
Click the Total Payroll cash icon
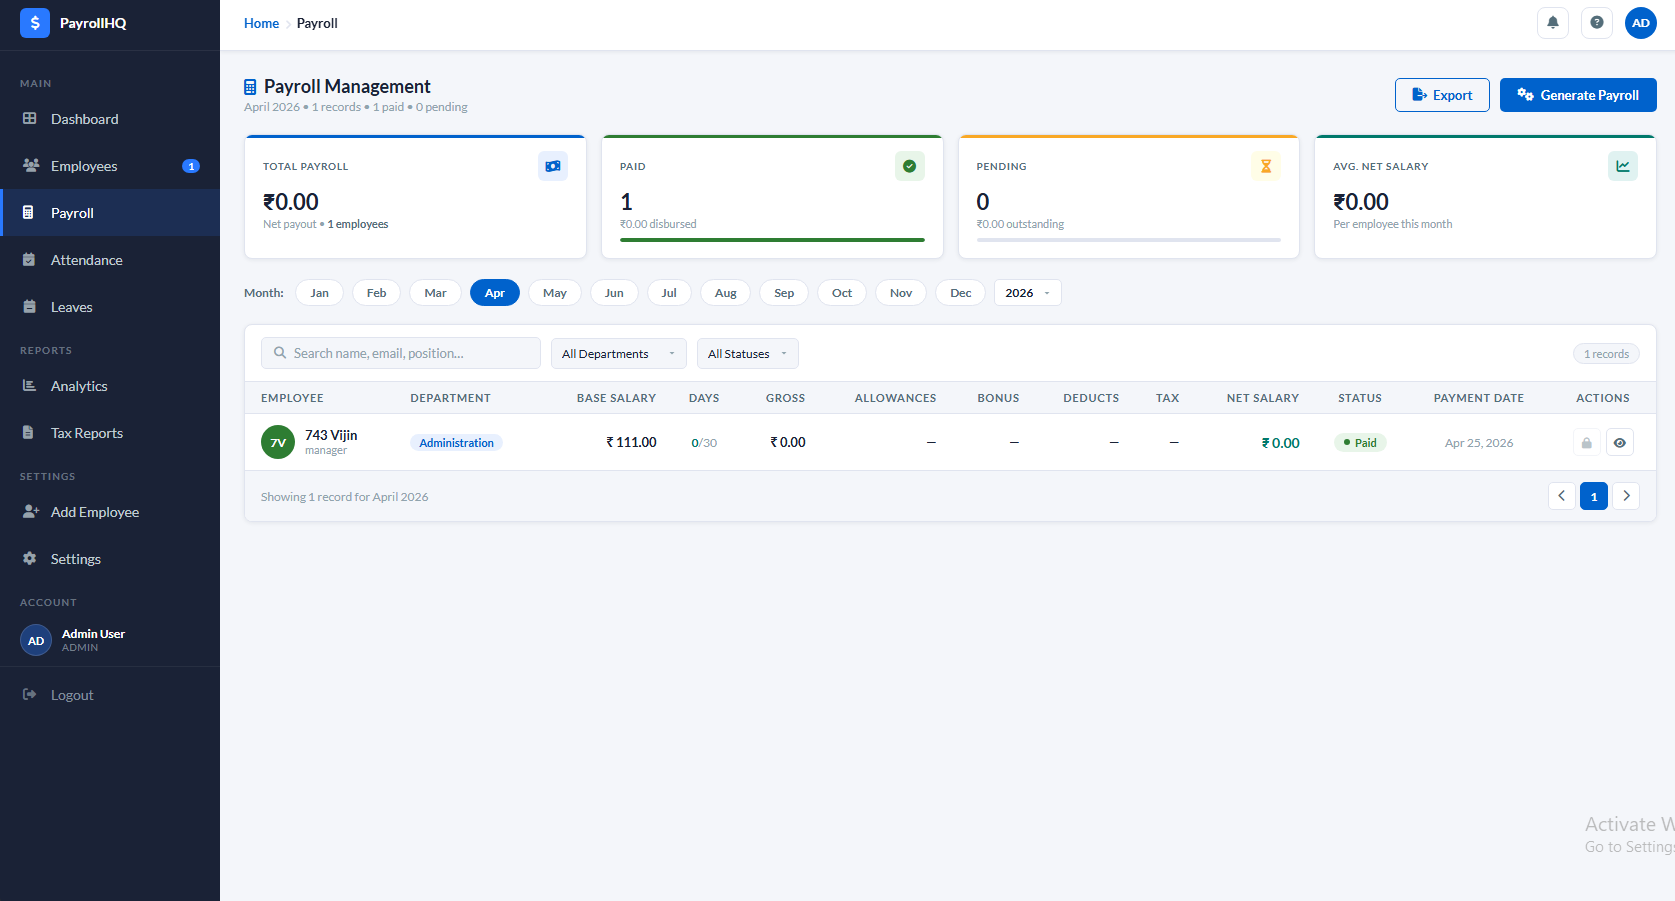[552, 166]
